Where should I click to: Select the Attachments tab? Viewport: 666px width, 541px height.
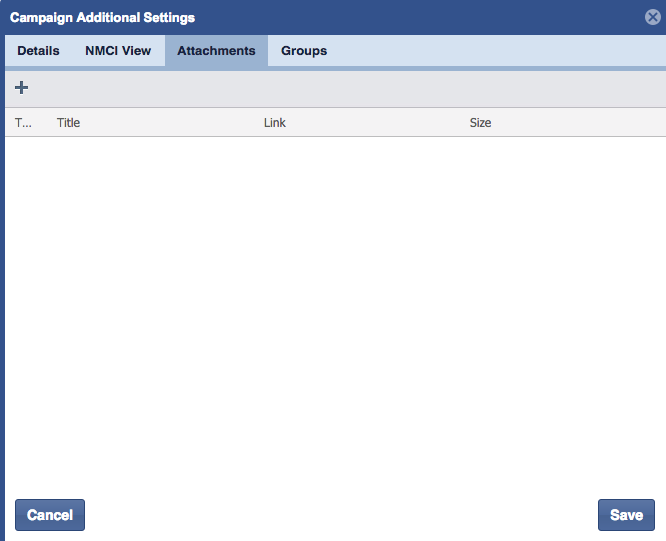click(216, 51)
